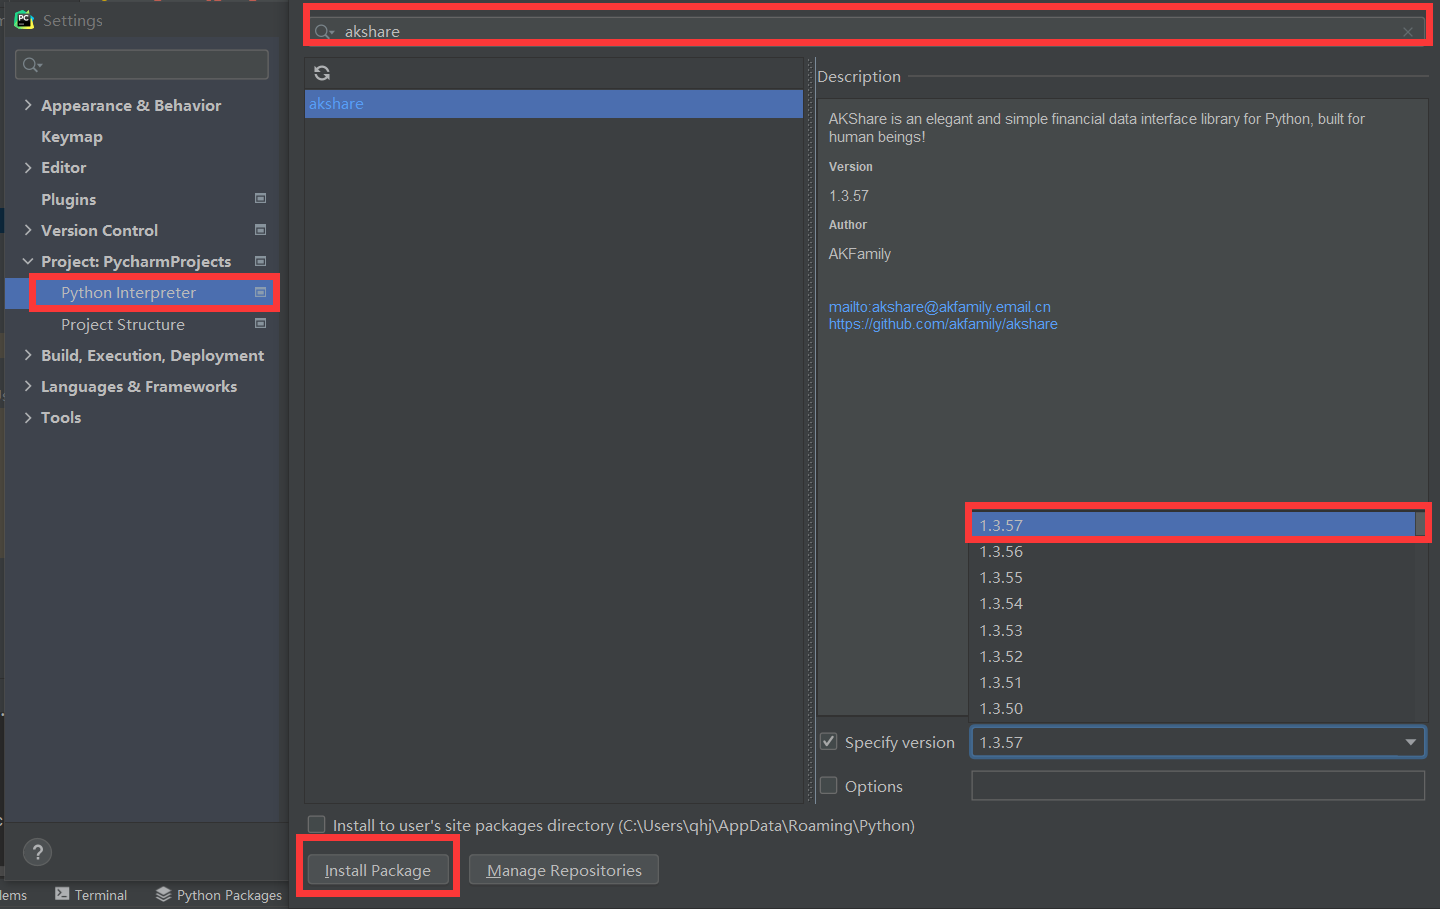Click the Options text input field
This screenshot has height=909, width=1440.
click(1198, 785)
